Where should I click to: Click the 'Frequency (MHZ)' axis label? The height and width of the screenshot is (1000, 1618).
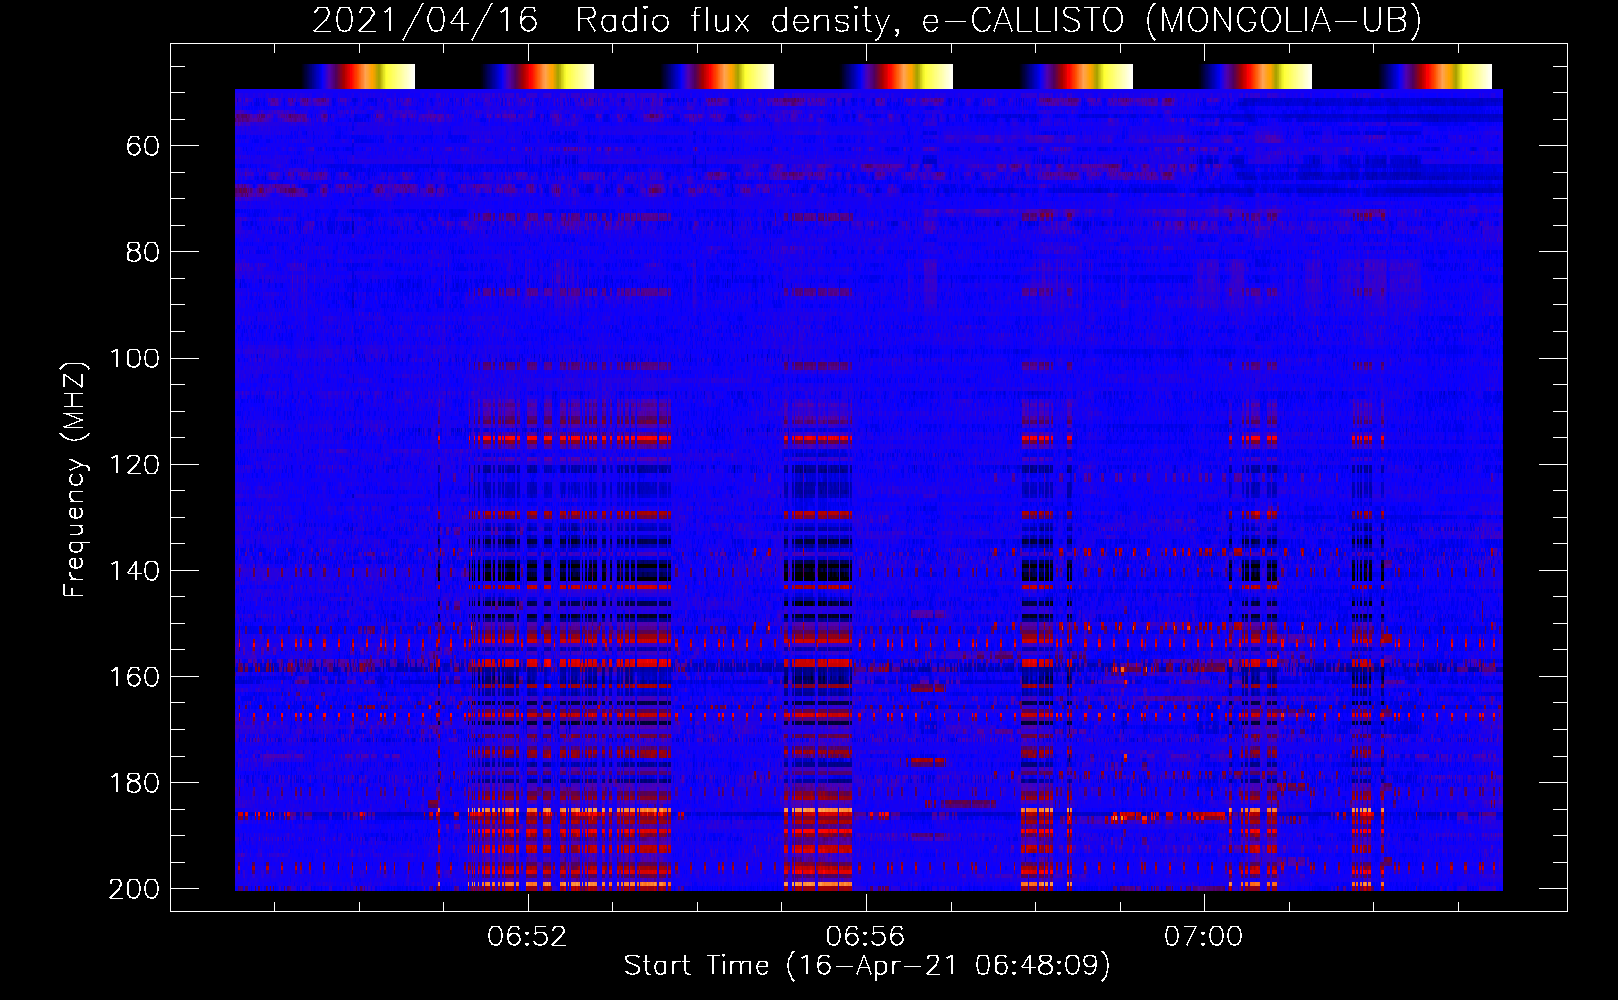click(x=75, y=479)
